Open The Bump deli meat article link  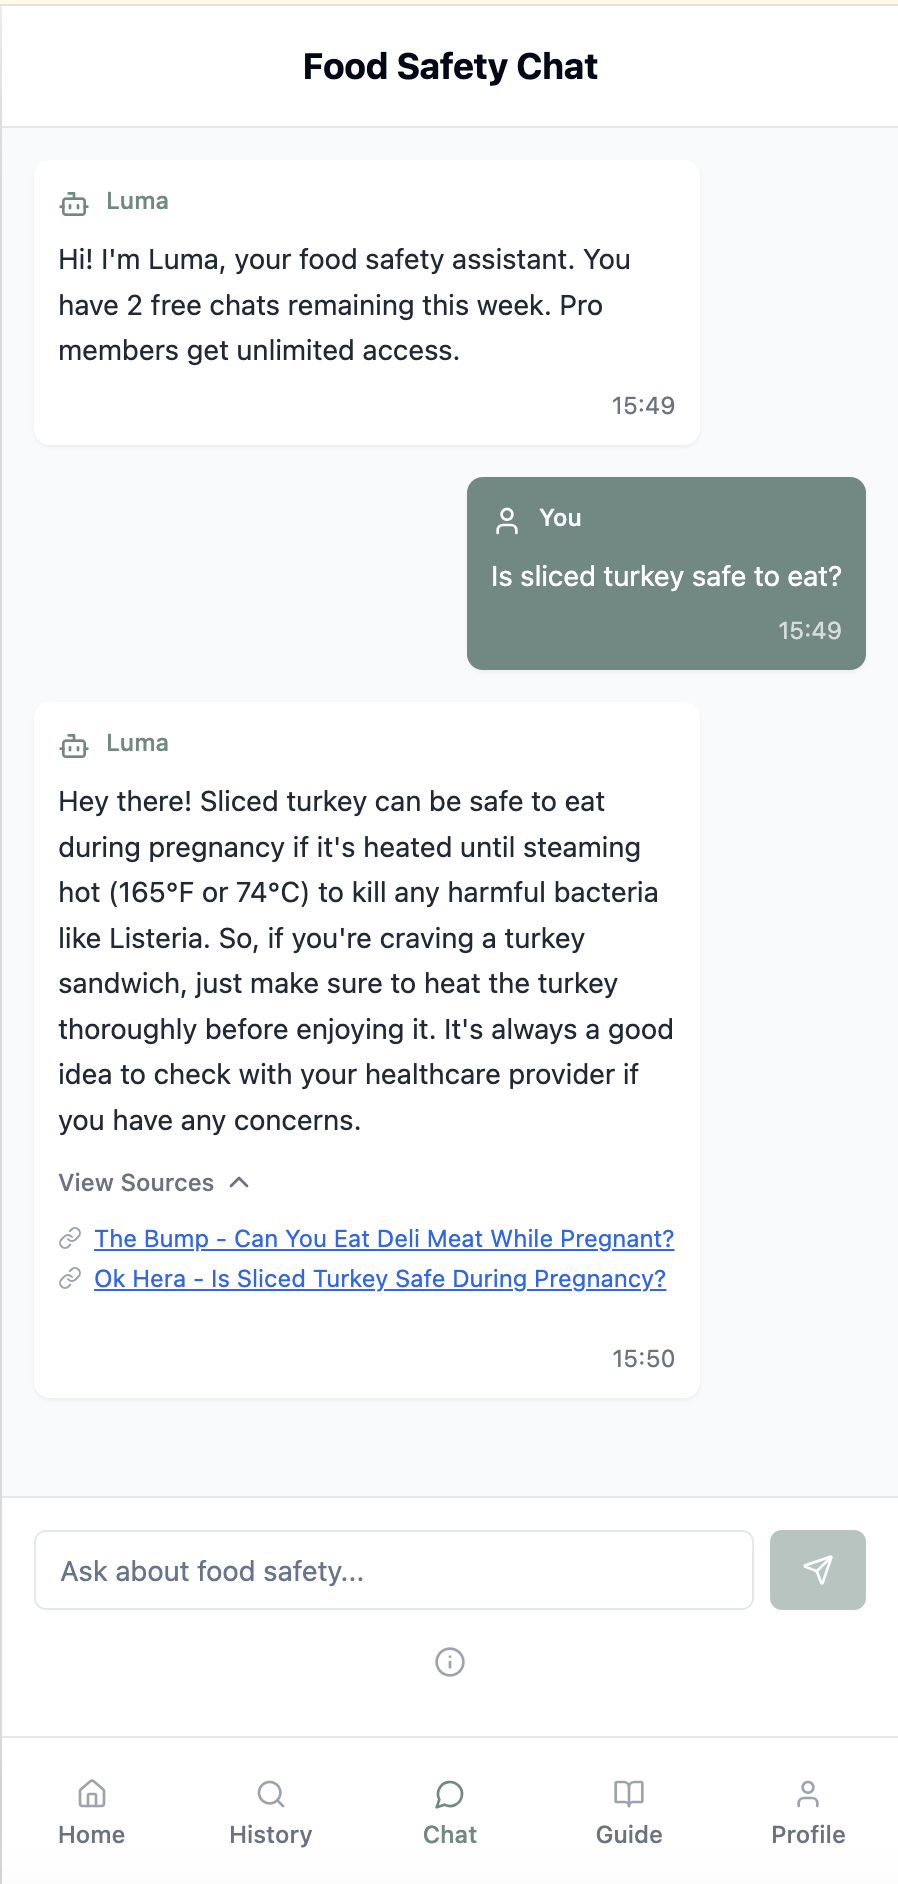[x=384, y=1239]
